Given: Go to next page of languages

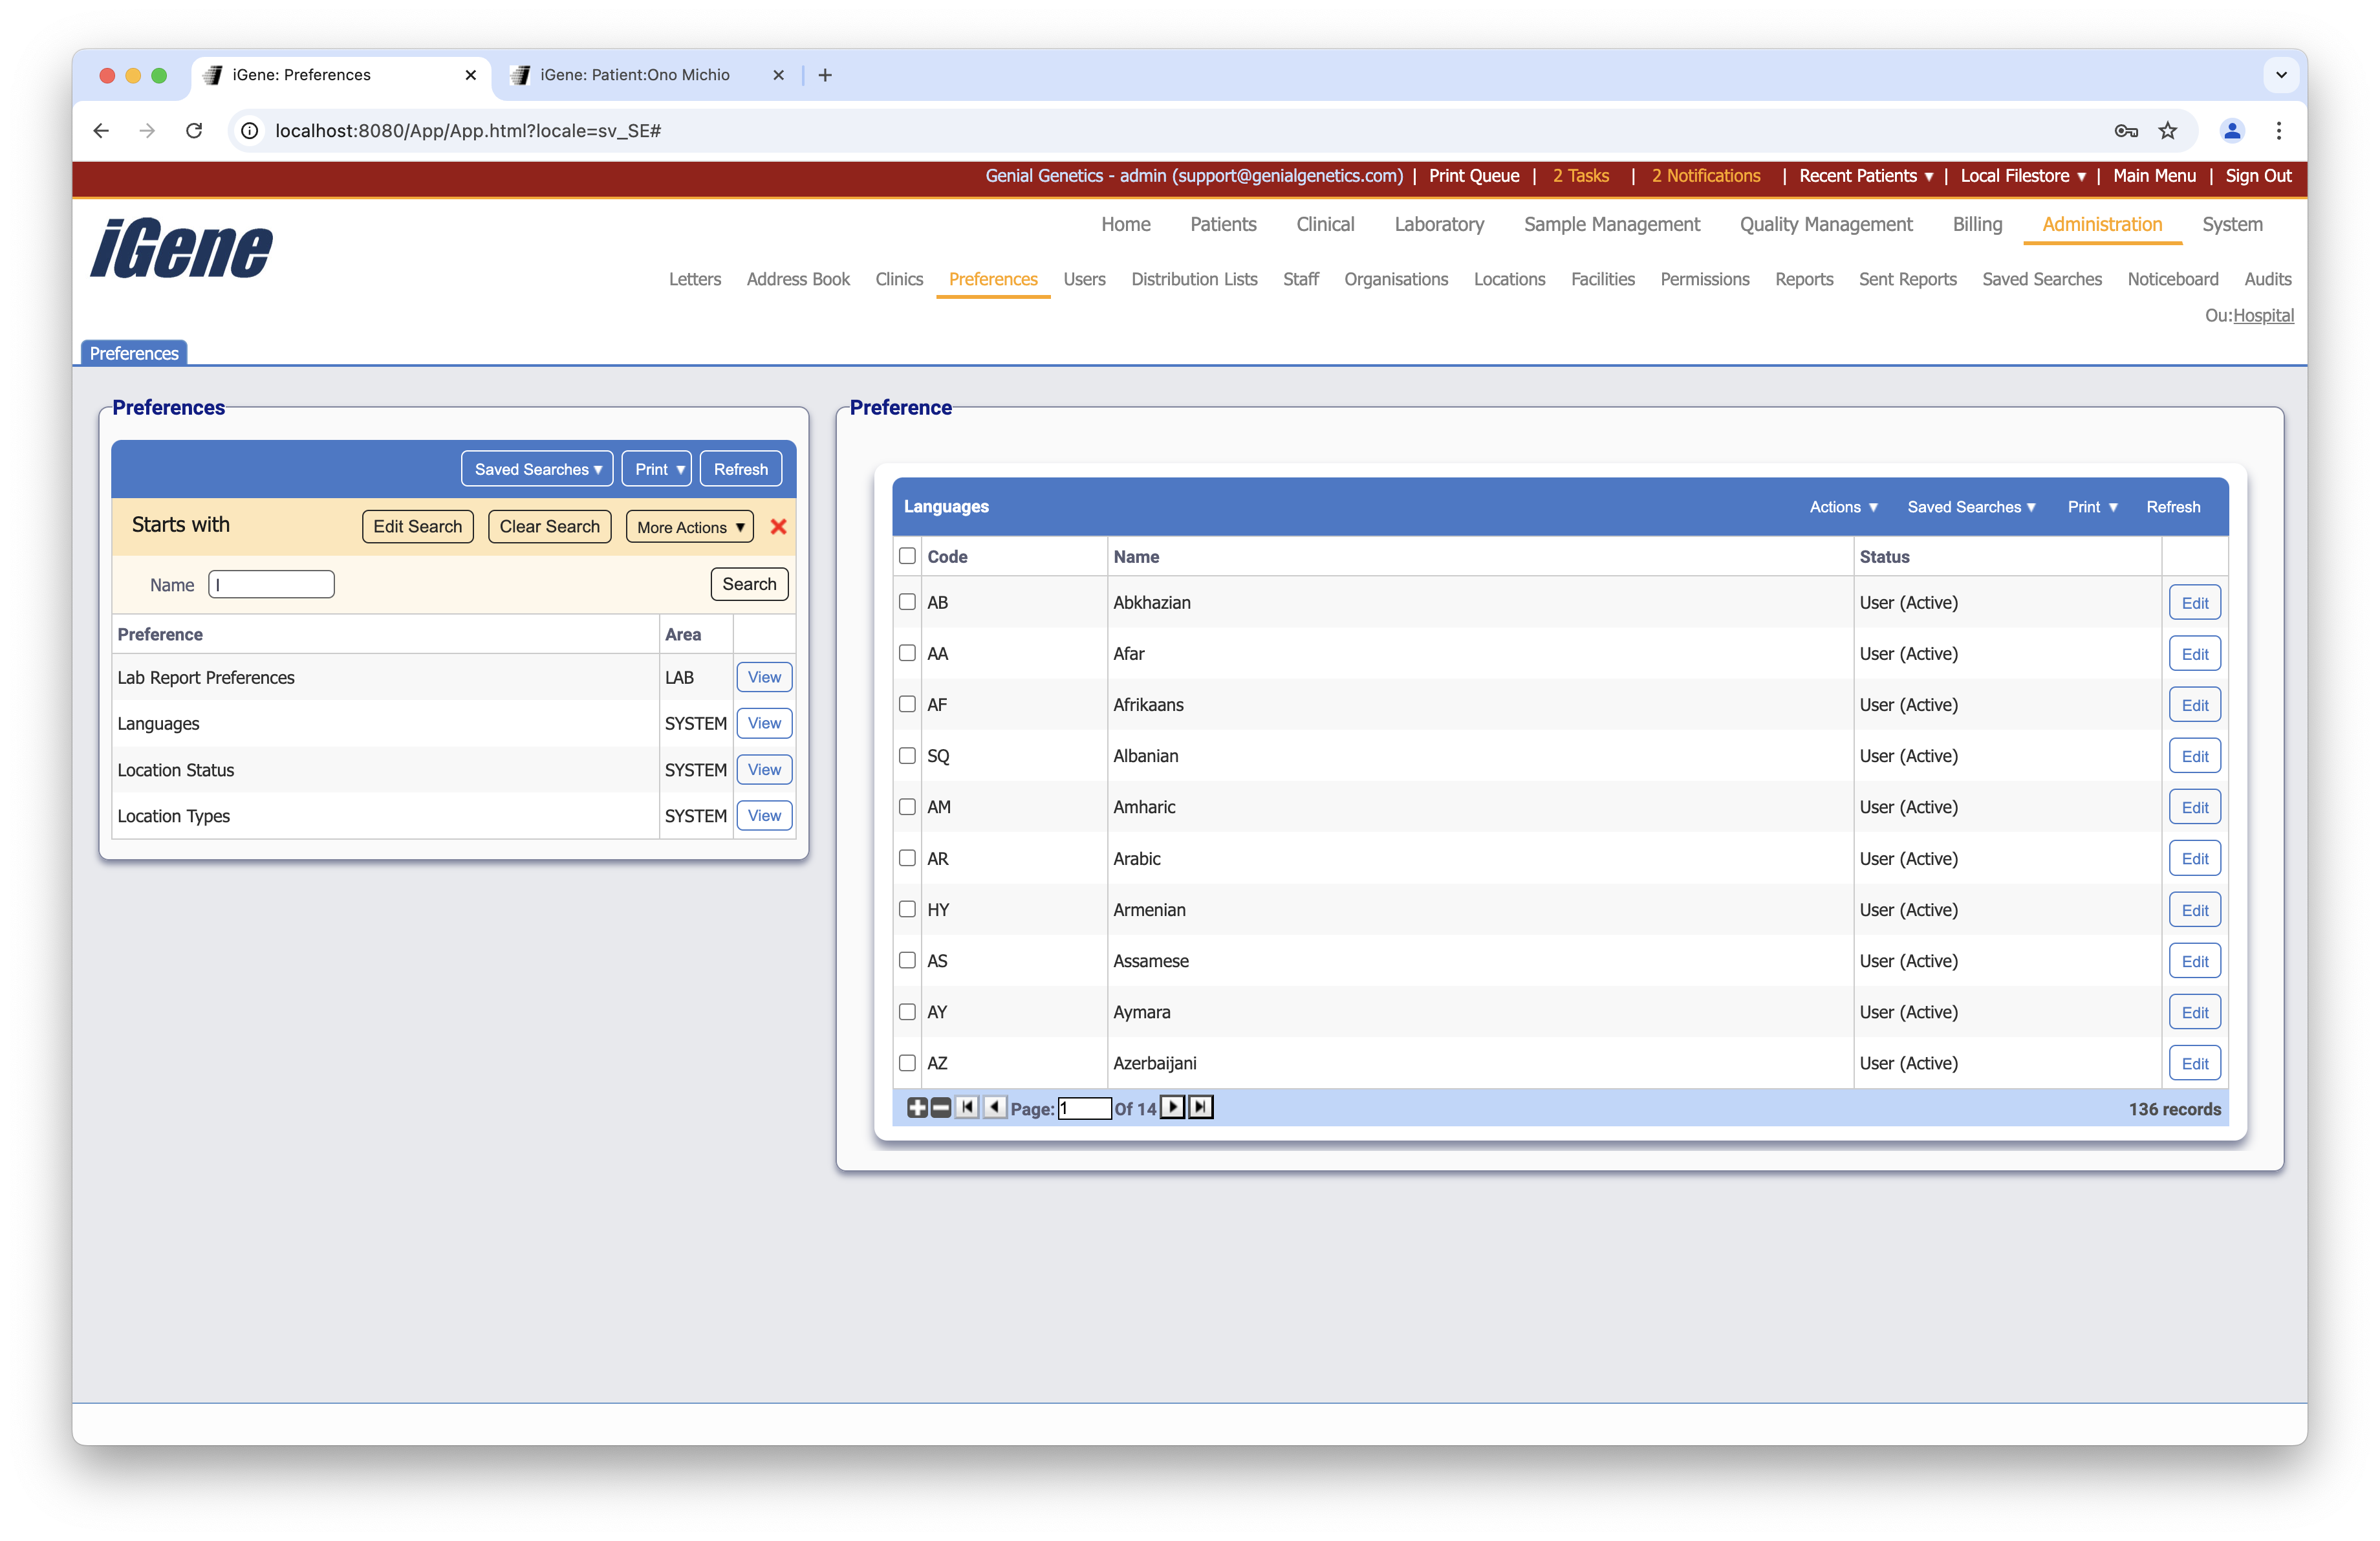Looking at the screenshot, I should (1173, 1107).
